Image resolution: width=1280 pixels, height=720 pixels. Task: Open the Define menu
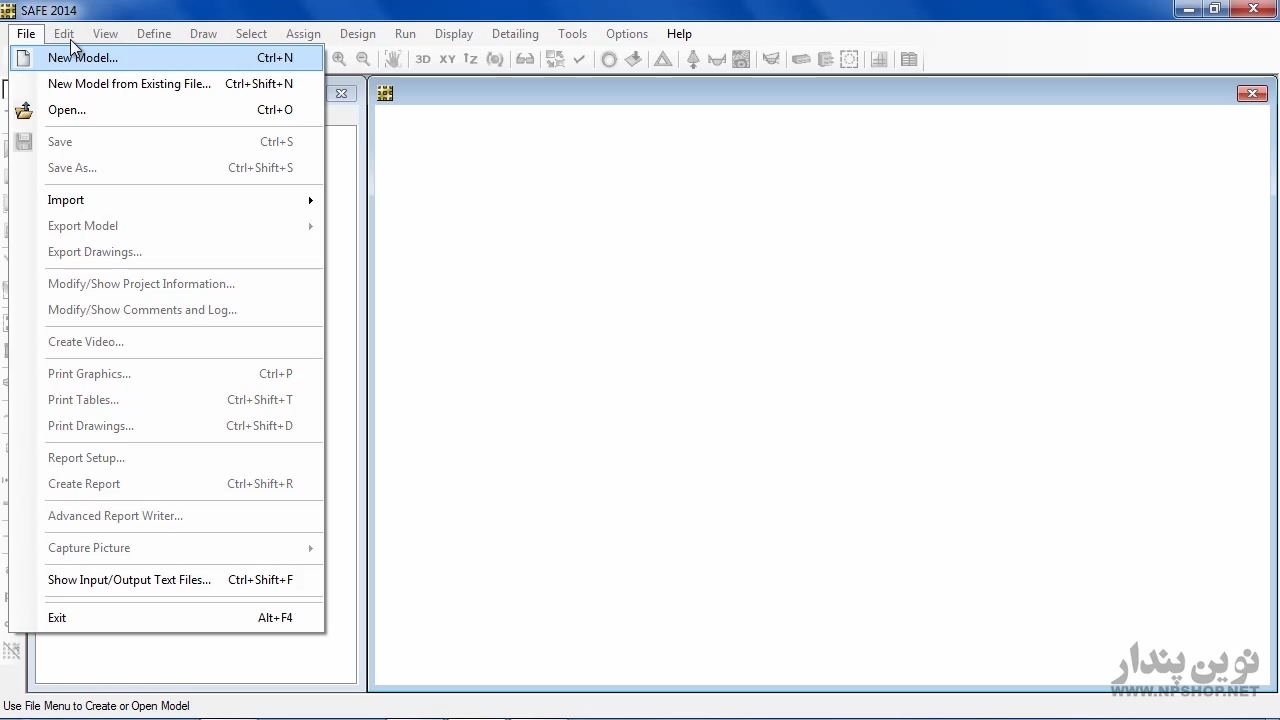(154, 33)
